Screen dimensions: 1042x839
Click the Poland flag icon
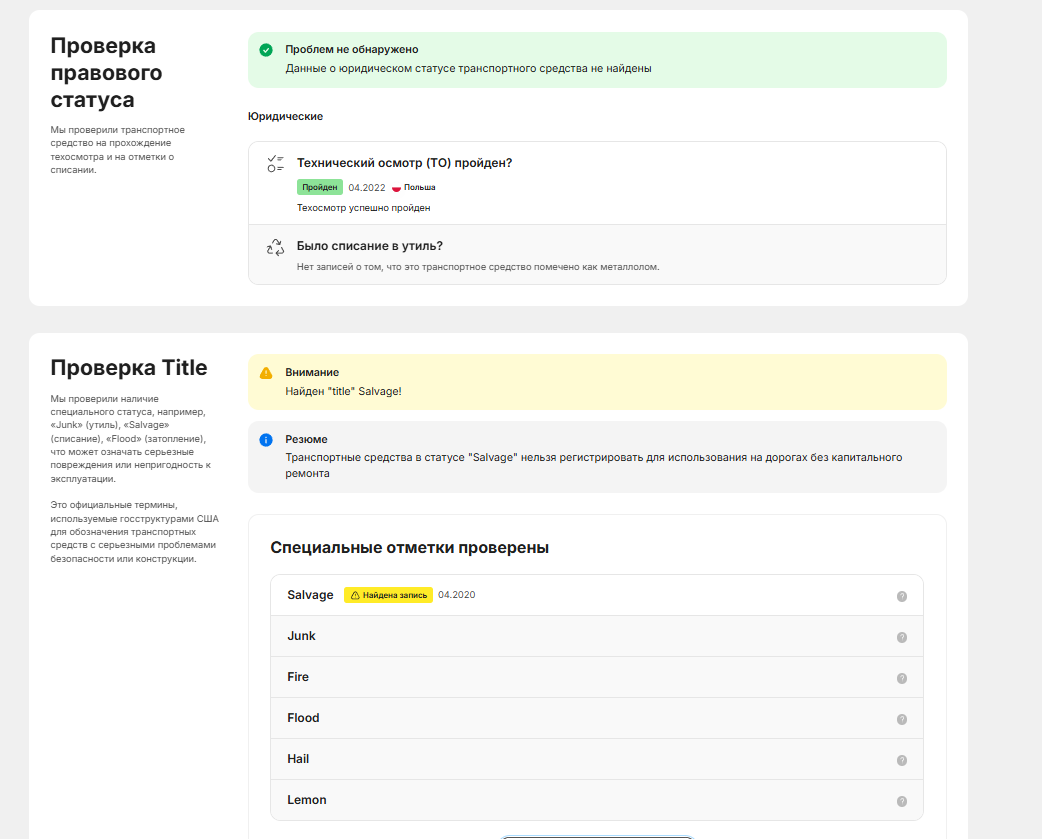click(396, 188)
